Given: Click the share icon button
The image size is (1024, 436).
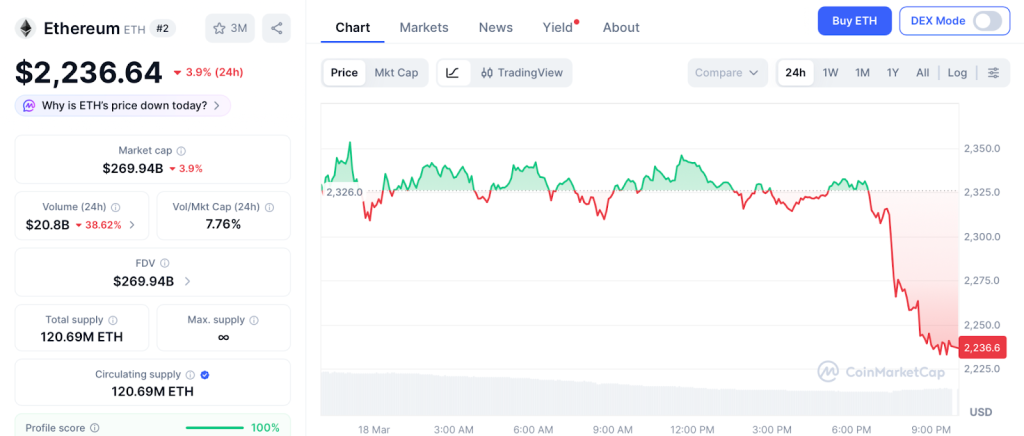Looking at the screenshot, I should point(276,28).
